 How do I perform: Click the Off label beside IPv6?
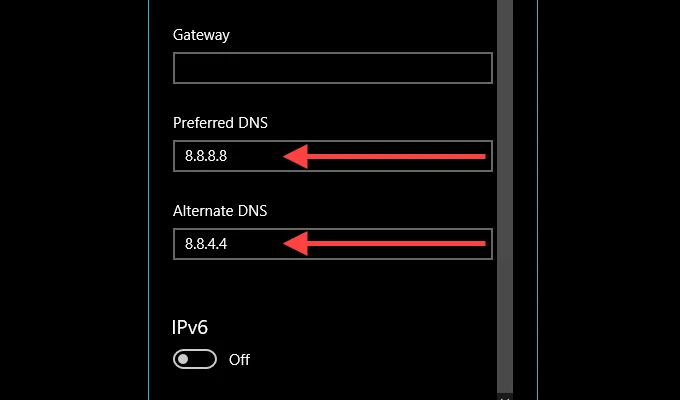click(239, 360)
